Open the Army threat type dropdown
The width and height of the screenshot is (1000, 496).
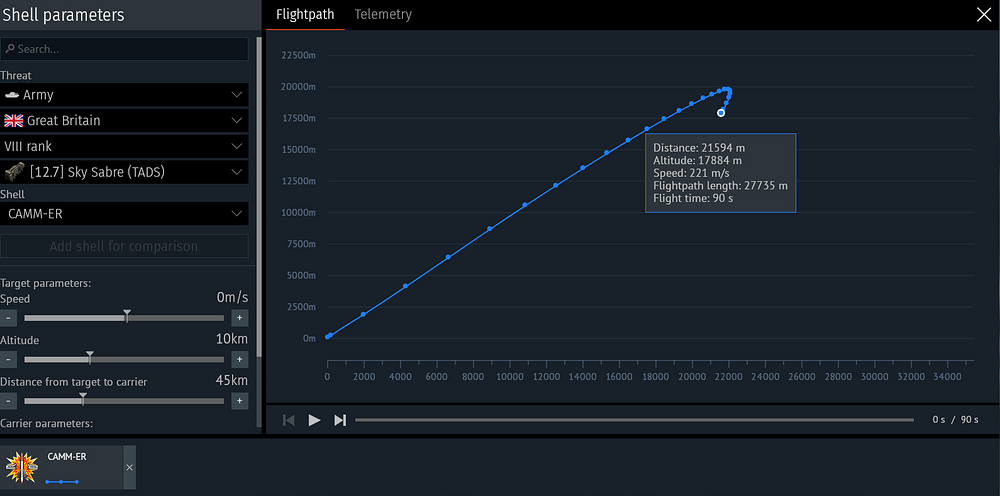(124, 95)
